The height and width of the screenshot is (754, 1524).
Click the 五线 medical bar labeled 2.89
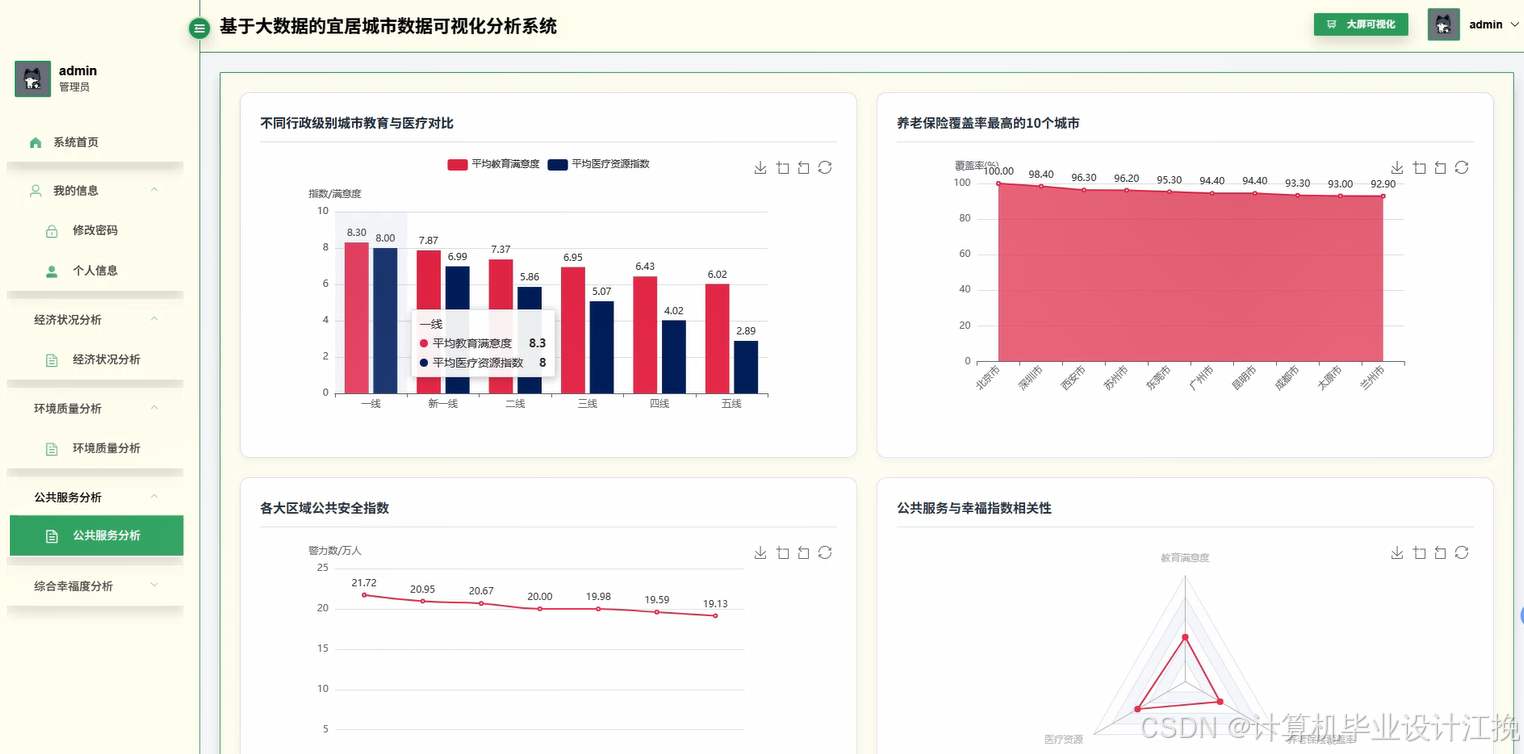click(x=746, y=367)
